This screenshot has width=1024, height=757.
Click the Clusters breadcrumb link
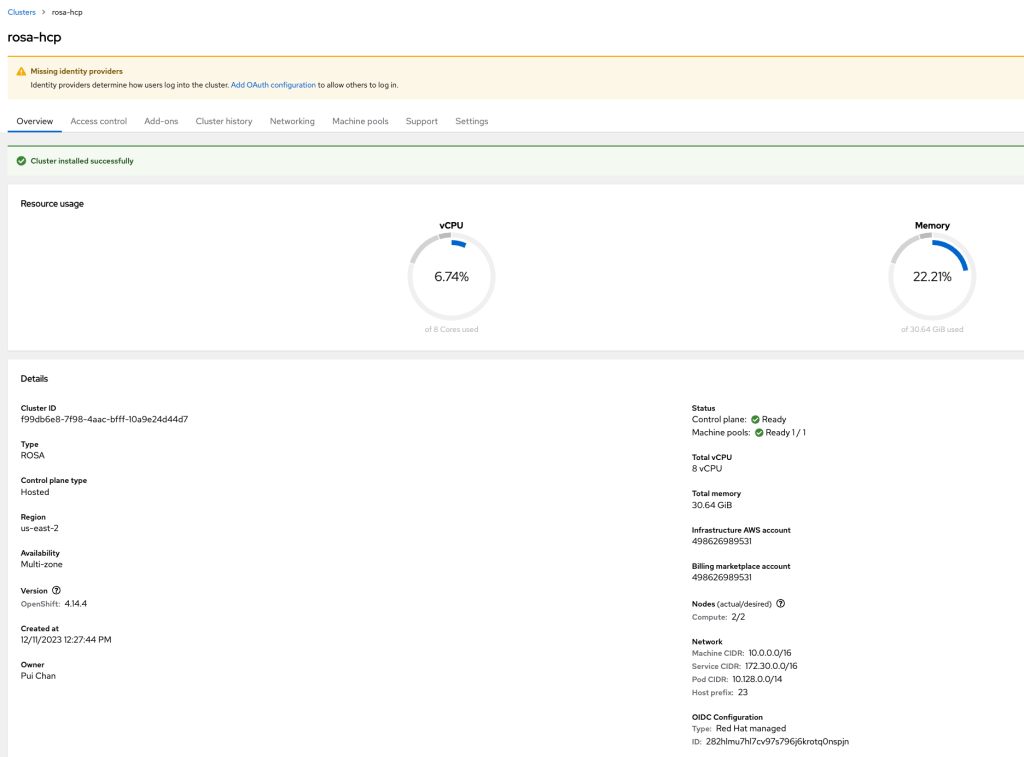[x=21, y=12]
